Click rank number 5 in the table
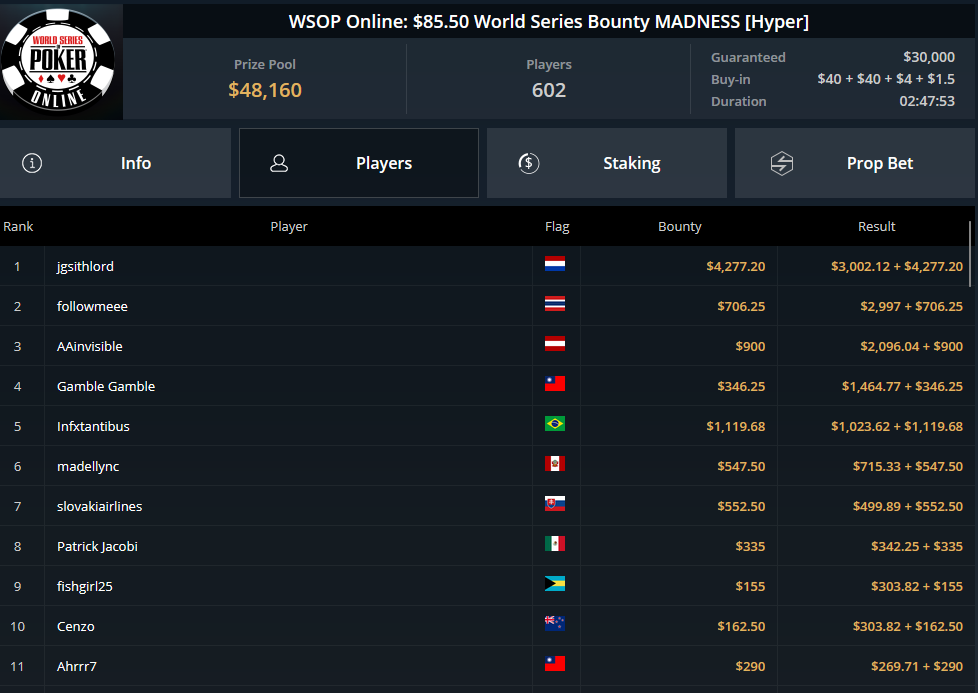Viewport: 978px width, 693px height. pyautogui.click(x=17, y=426)
